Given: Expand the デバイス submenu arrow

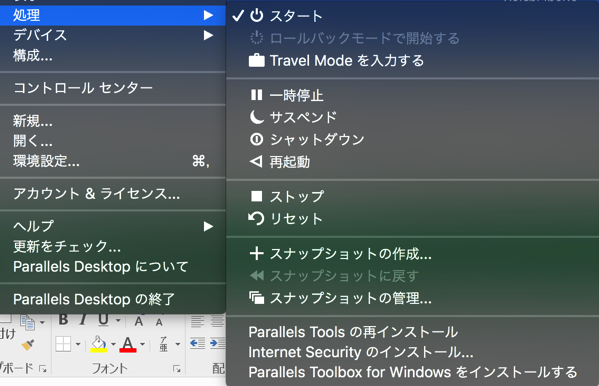Looking at the screenshot, I should point(208,35).
